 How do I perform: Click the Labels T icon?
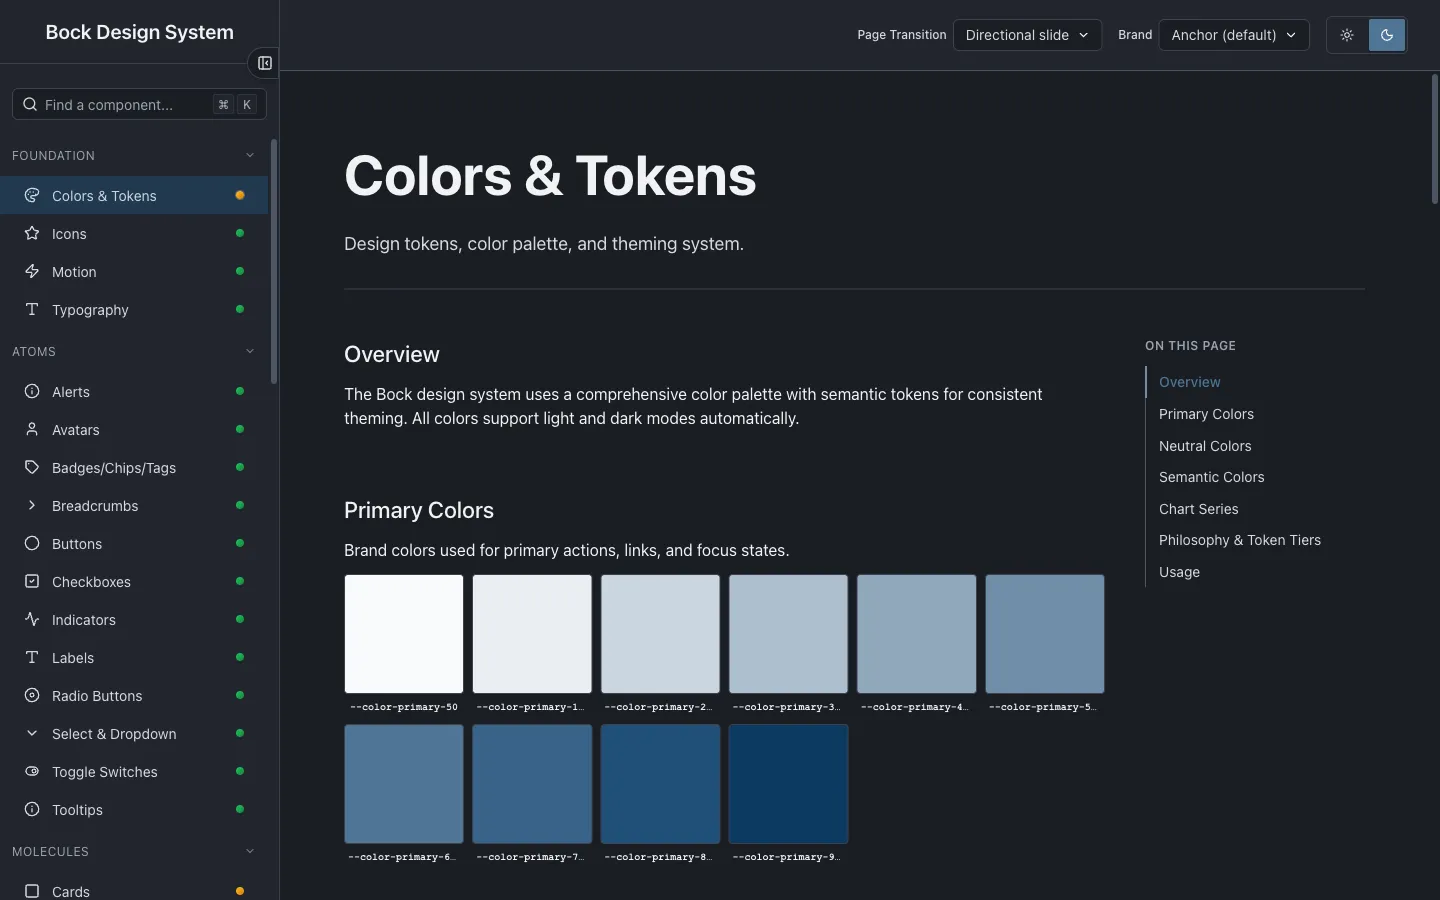click(32, 657)
